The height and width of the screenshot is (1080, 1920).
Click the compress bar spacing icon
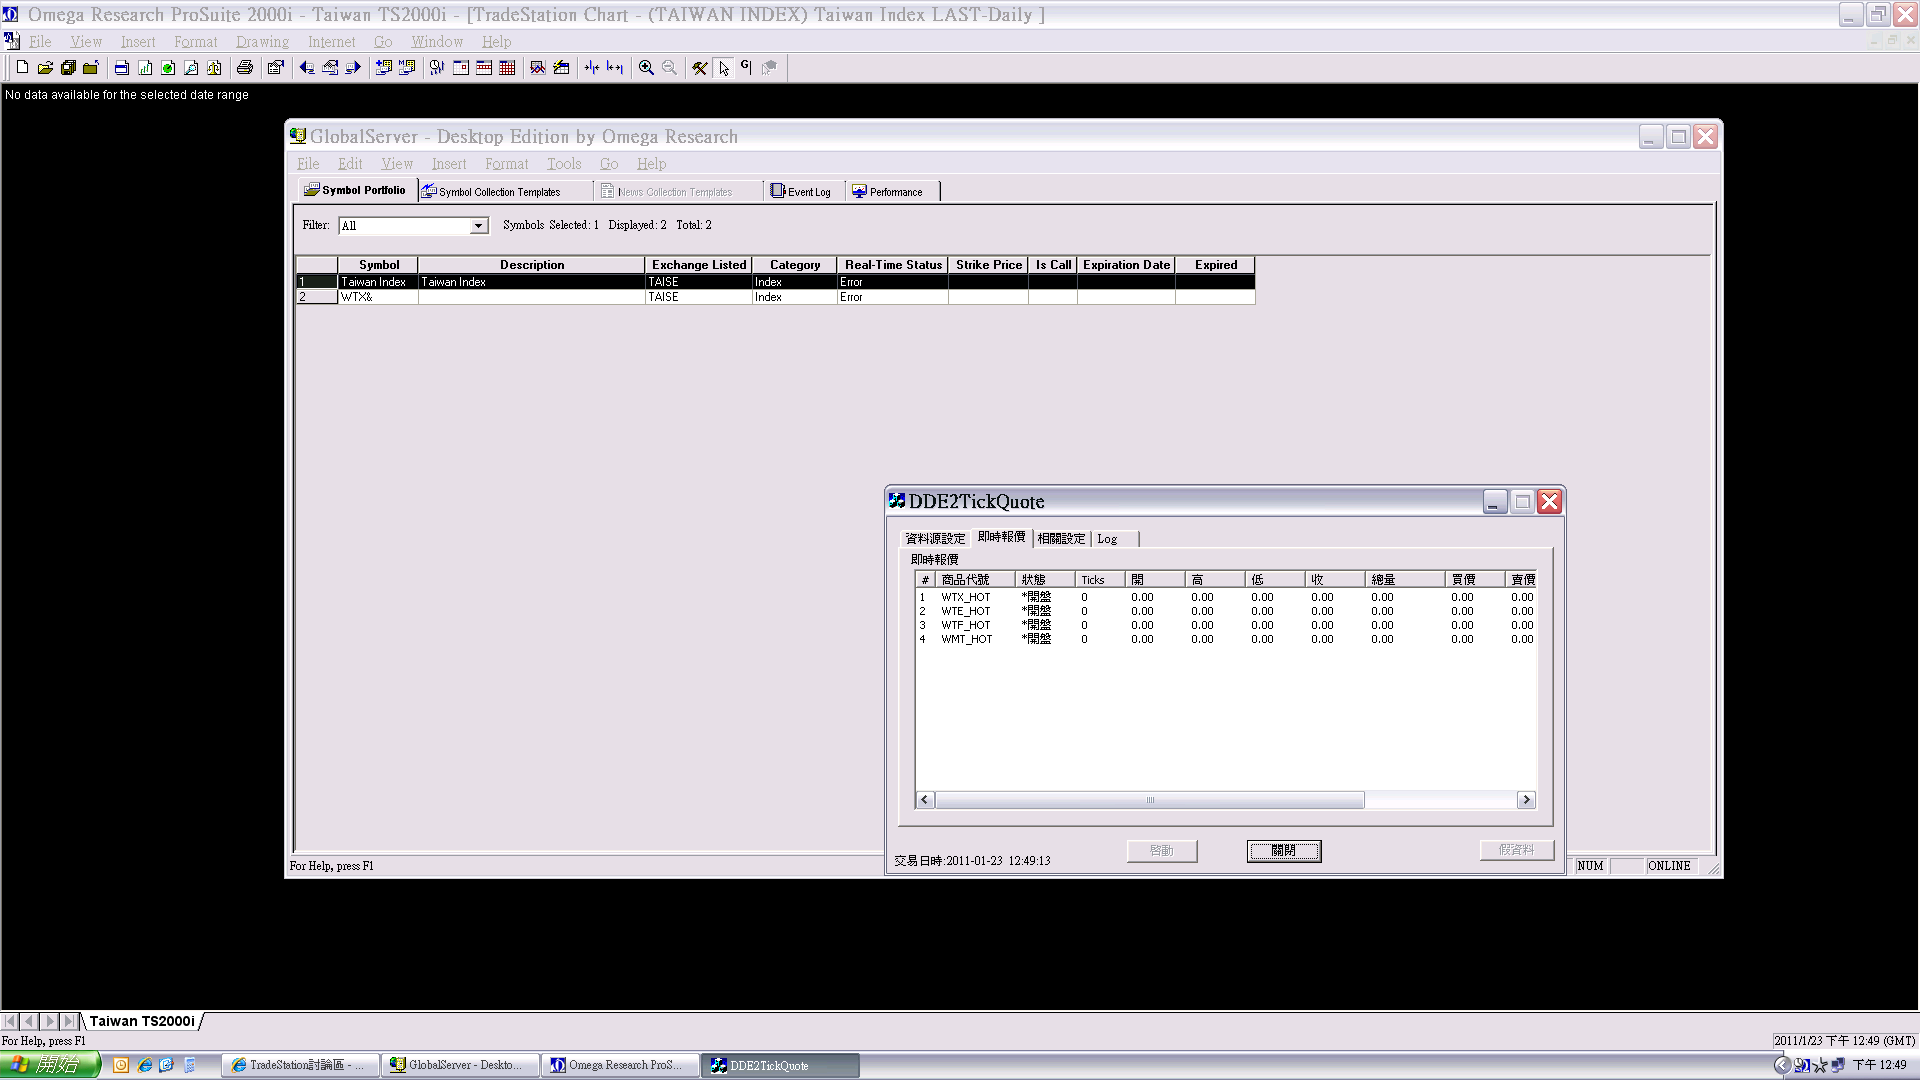592,68
